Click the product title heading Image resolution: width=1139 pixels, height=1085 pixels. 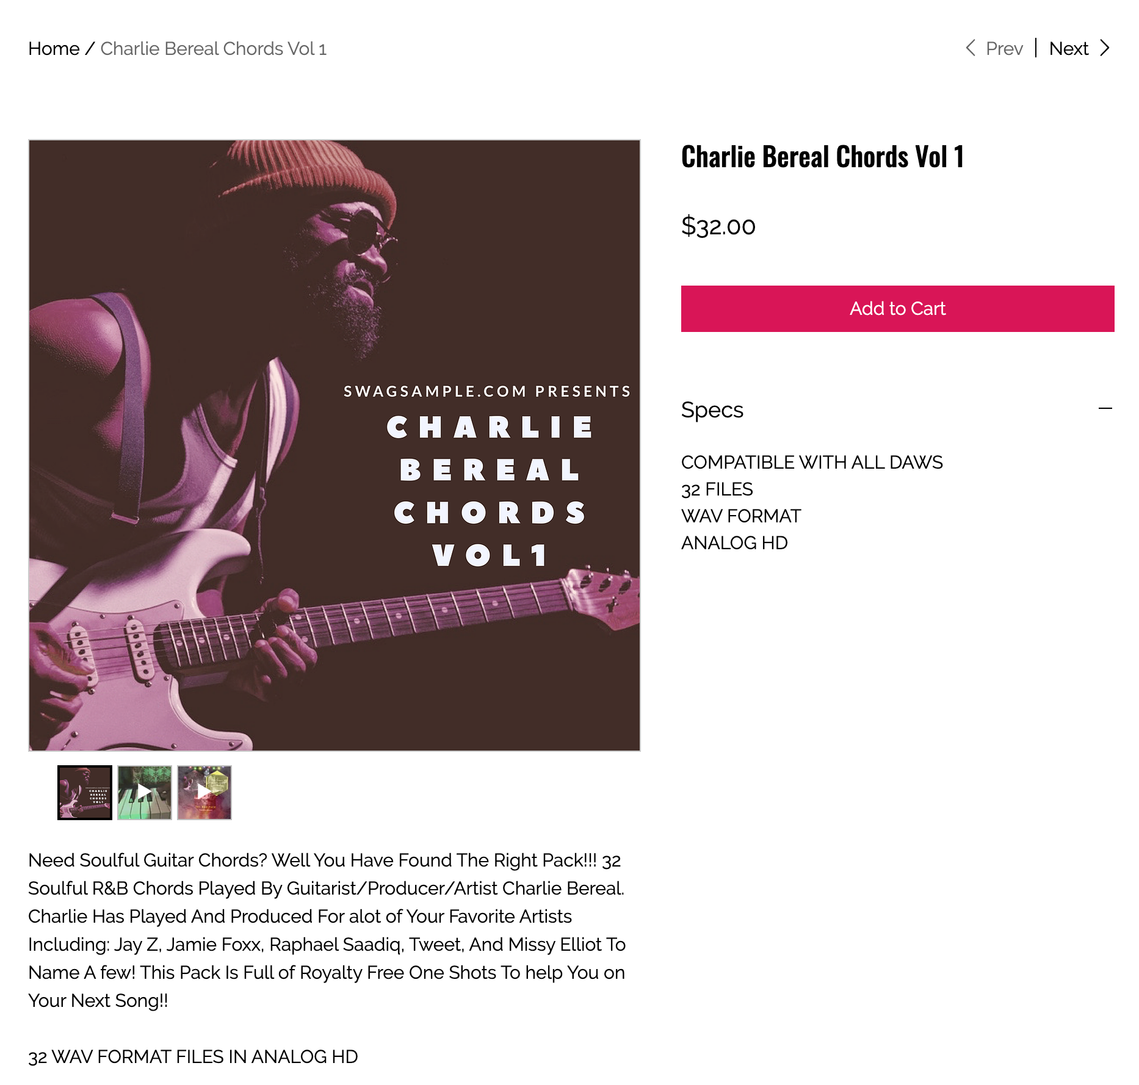point(822,157)
